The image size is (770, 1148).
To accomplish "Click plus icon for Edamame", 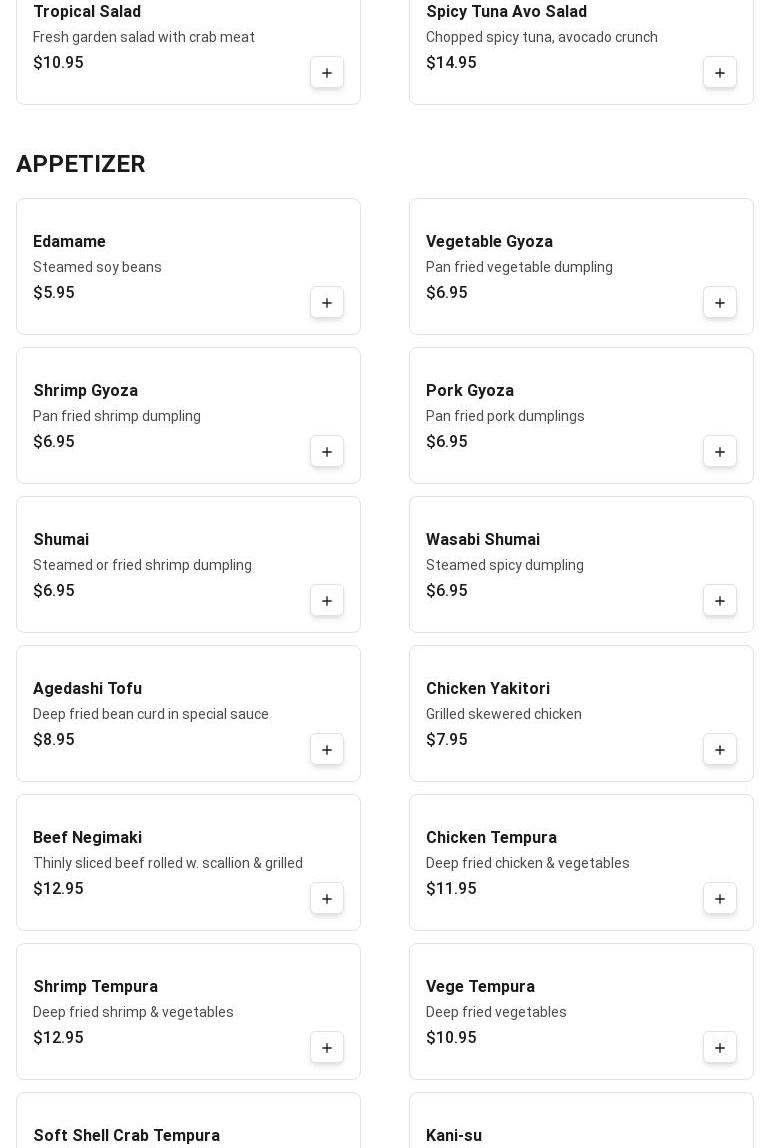I will coord(327,303).
